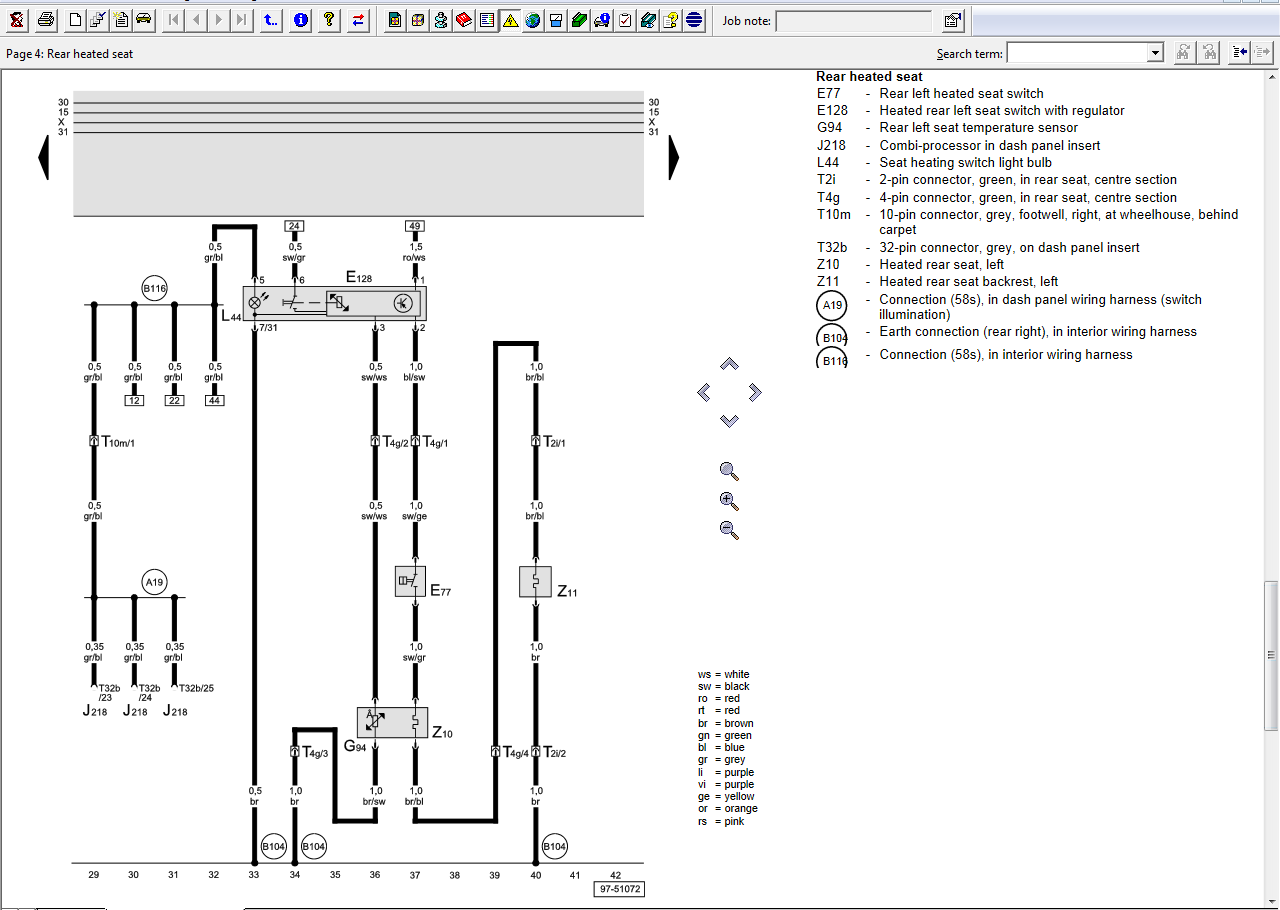Click the large black next-page arrow
The height and width of the screenshot is (910, 1280).
(674, 157)
